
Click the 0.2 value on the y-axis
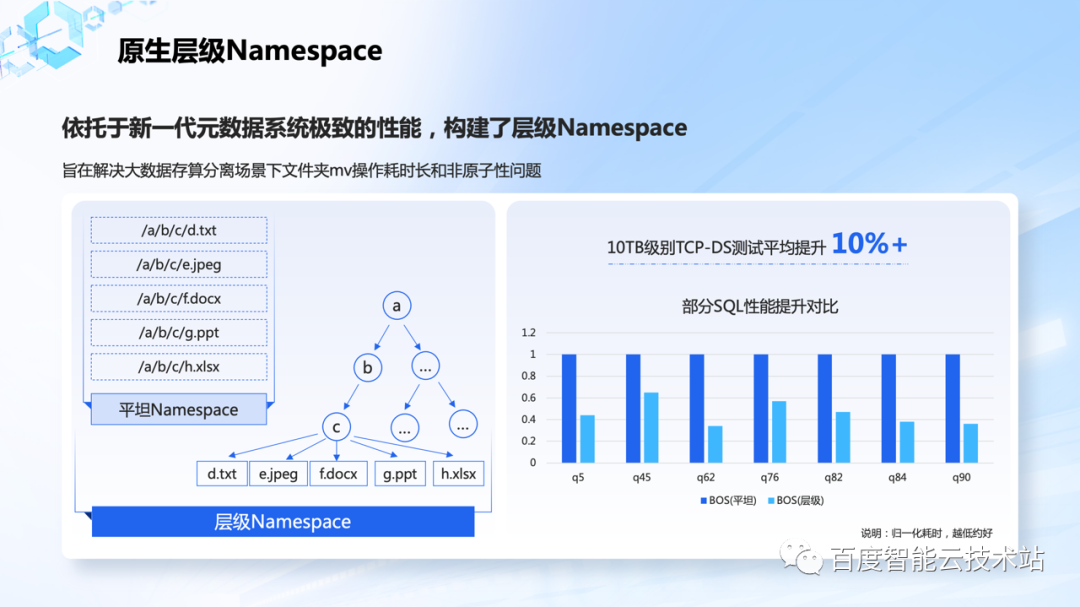pos(528,441)
